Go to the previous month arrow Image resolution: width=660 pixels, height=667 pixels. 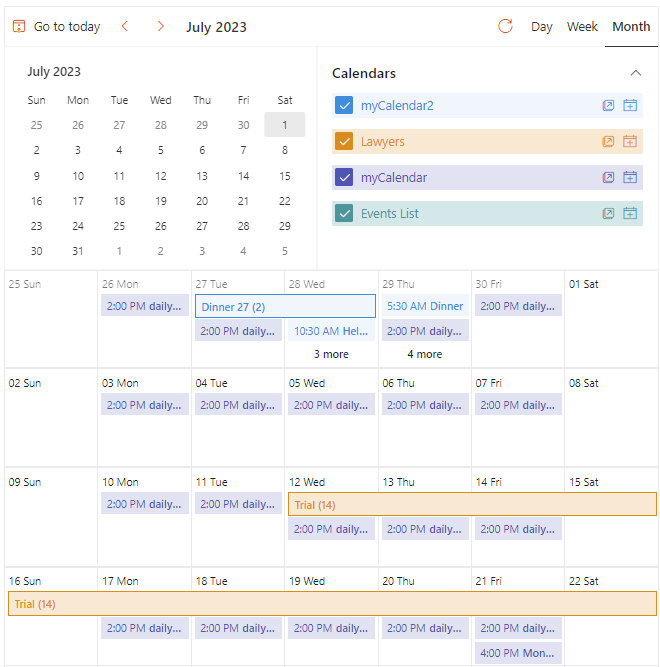click(125, 26)
